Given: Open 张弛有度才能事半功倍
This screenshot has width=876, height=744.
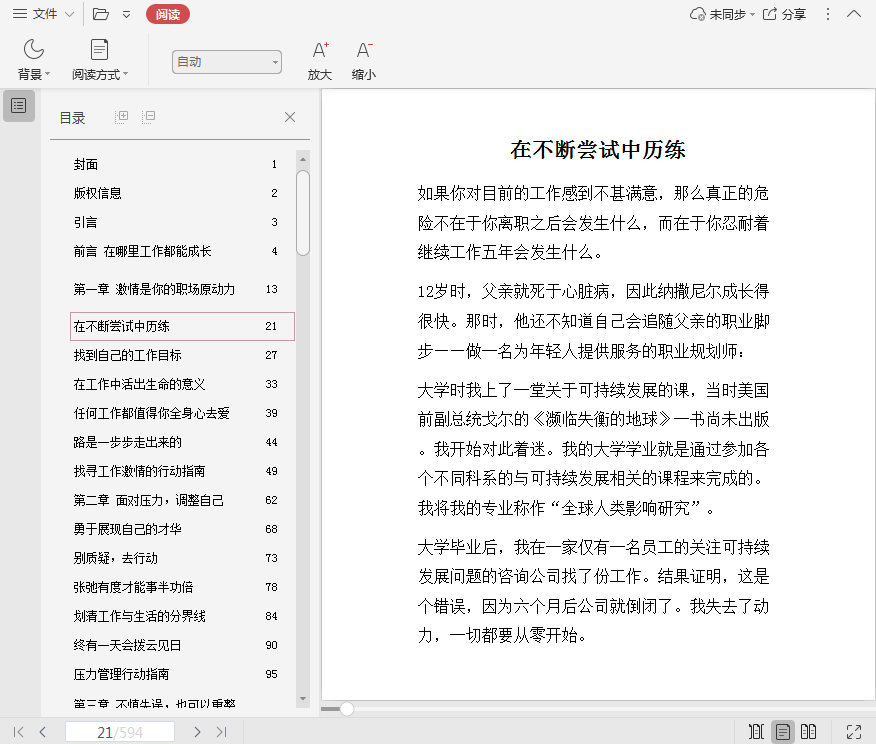Looking at the screenshot, I should click(x=182, y=588).
